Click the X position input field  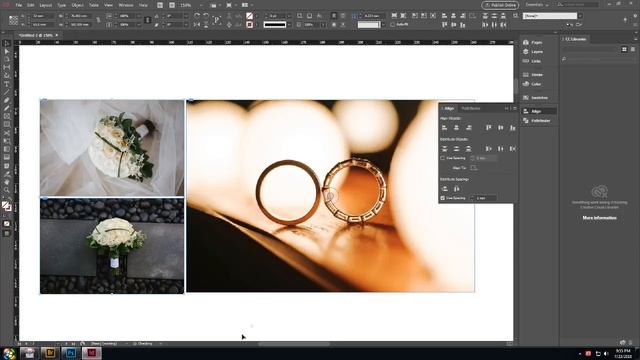43,16
